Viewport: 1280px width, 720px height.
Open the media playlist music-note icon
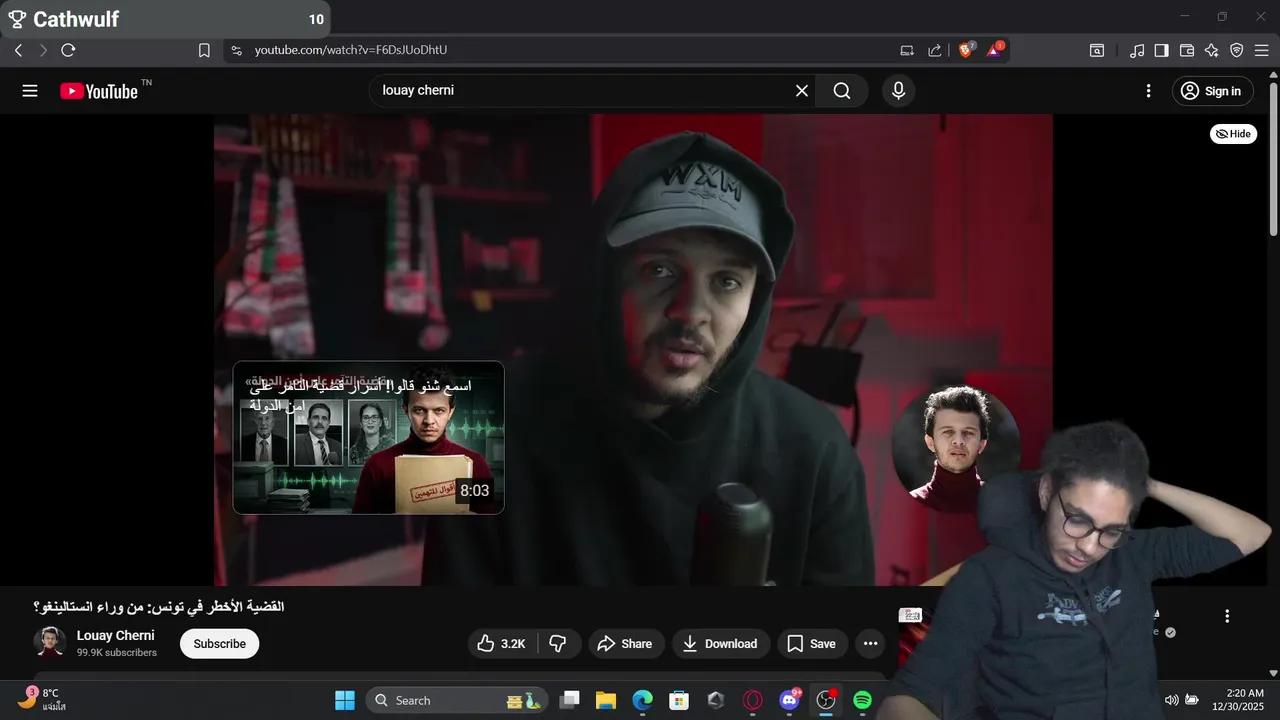[x=1137, y=50]
